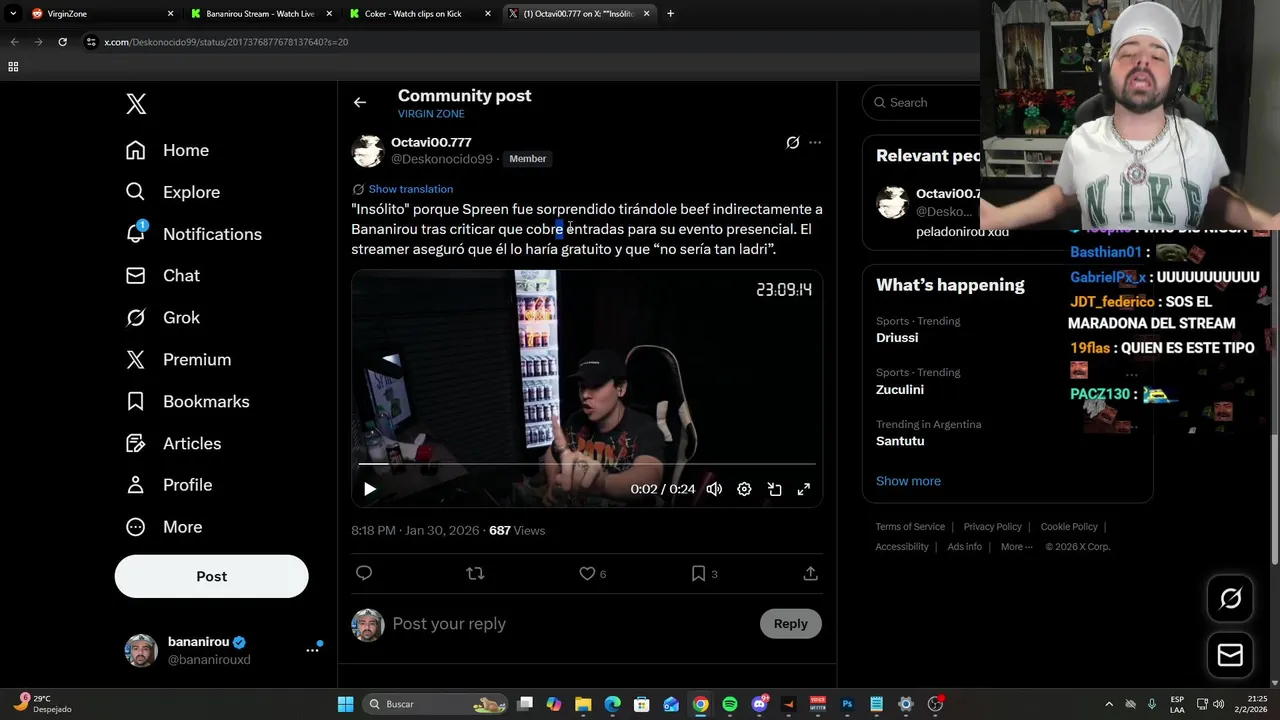
Task: Open the Terms of Service link
Action: pyautogui.click(x=910, y=527)
